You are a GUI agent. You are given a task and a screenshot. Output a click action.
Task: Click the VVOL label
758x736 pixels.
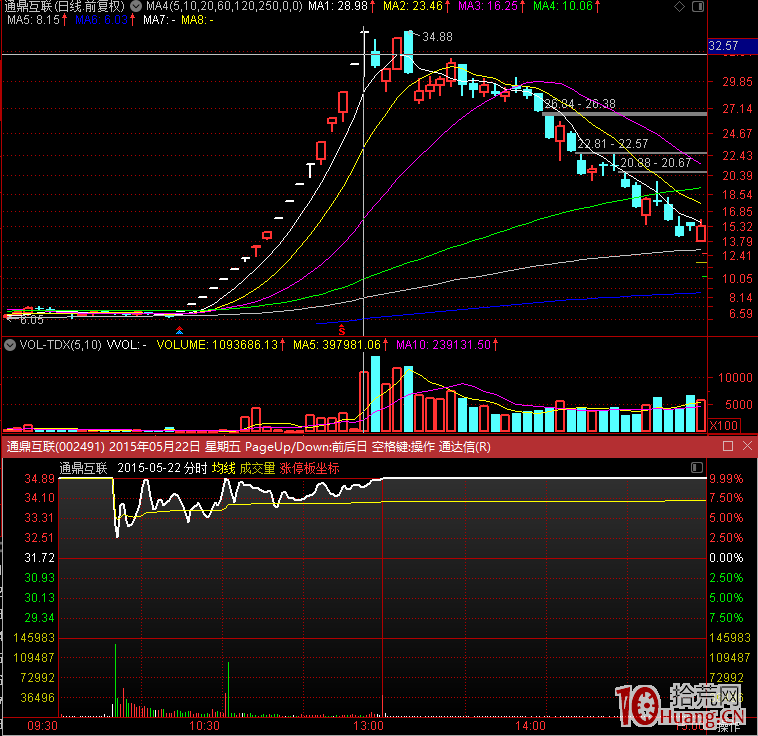click(126, 345)
